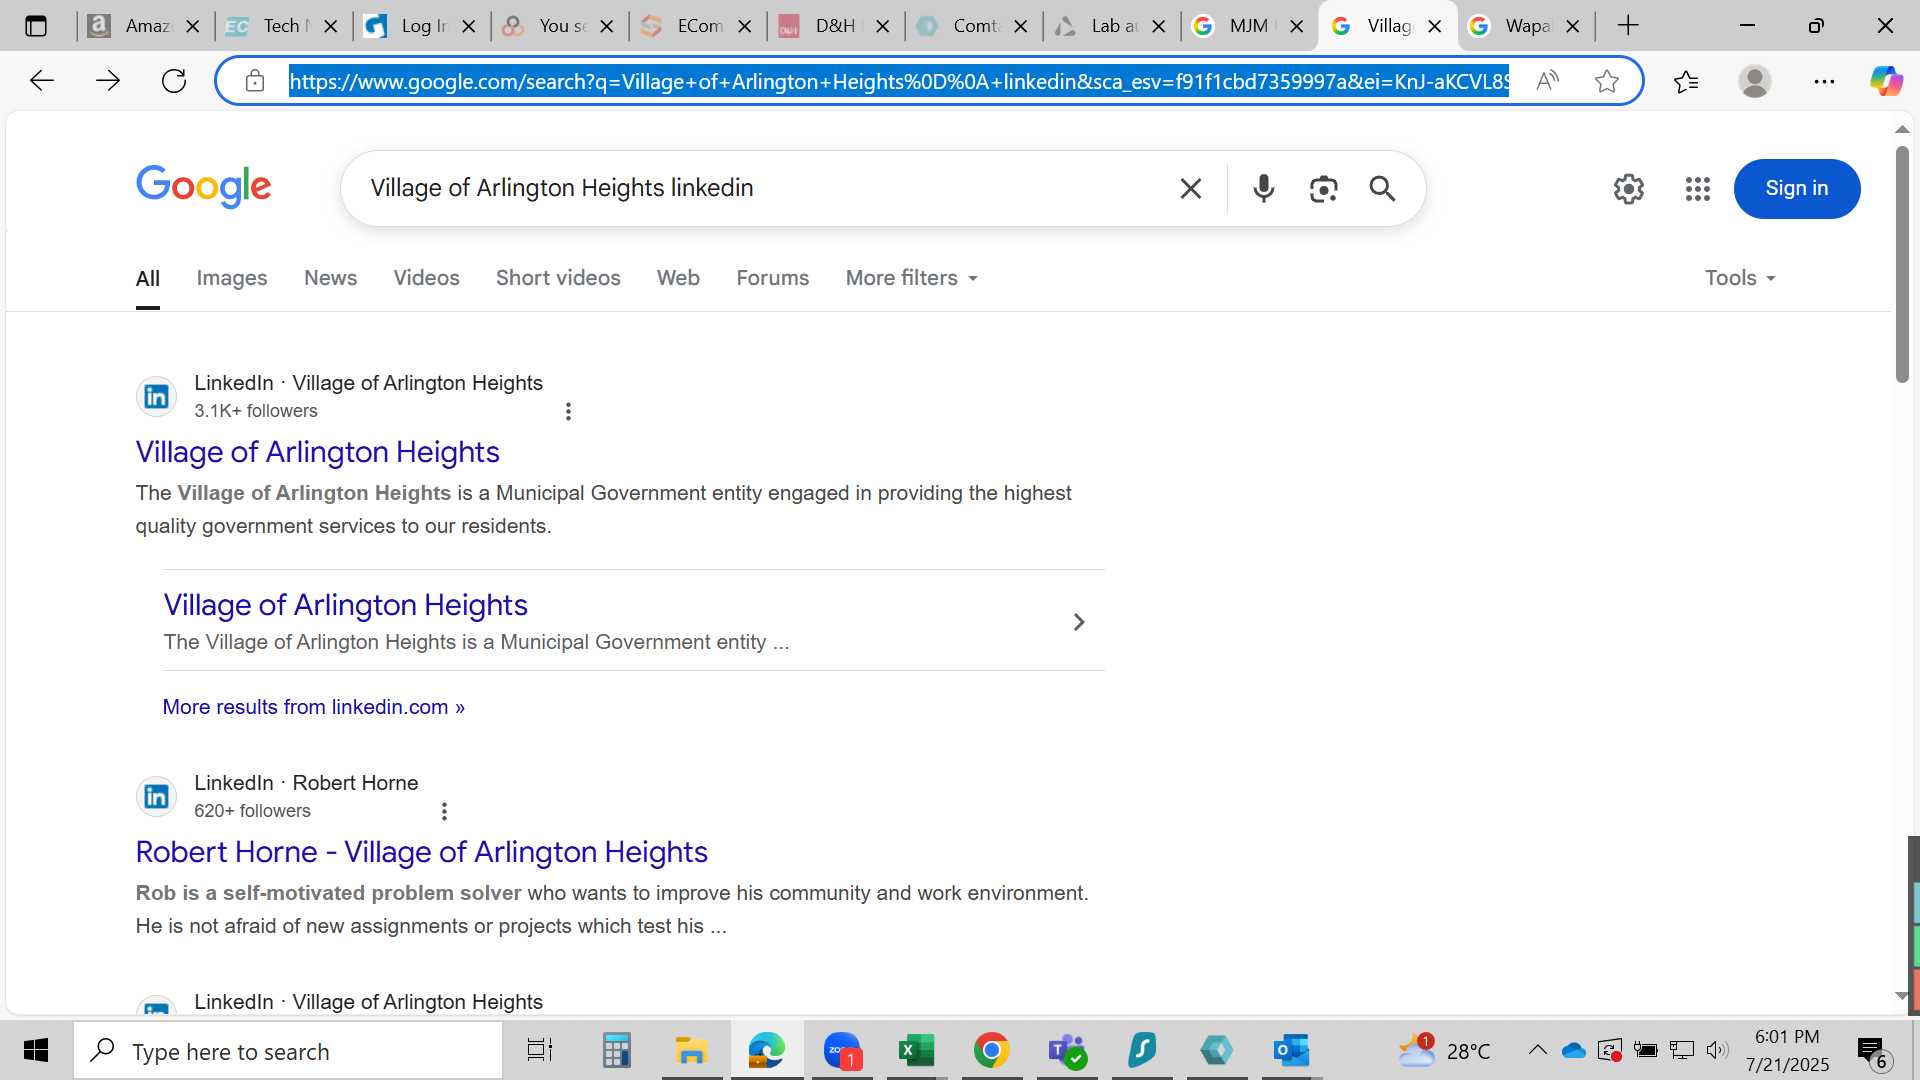Open options for first LinkedIn result
This screenshot has height=1080, width=1920.
click(568, 411)
